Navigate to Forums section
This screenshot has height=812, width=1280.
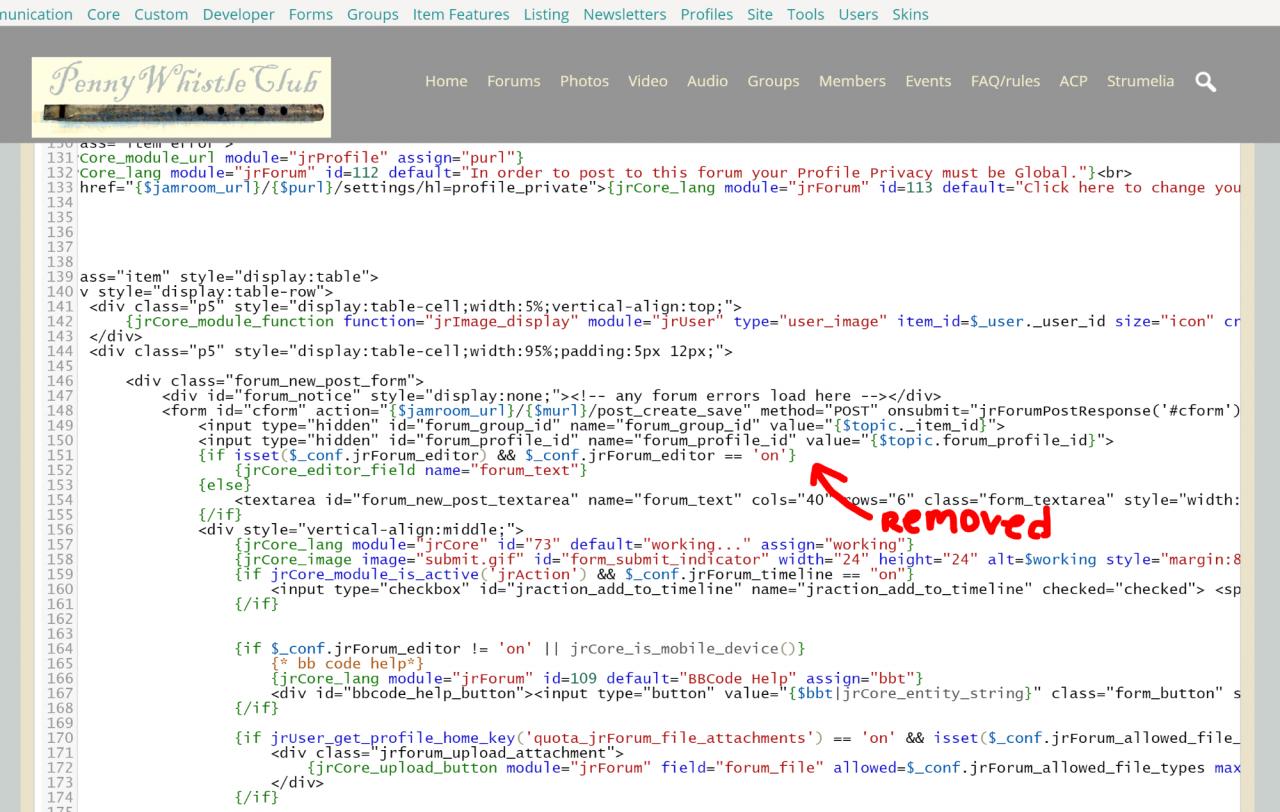click(513, 81)
